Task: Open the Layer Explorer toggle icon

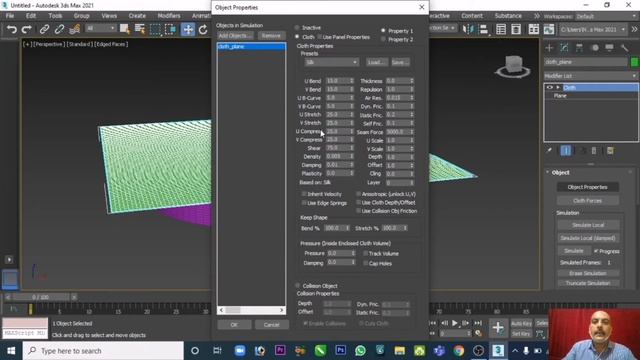Action: click(516, 29)
